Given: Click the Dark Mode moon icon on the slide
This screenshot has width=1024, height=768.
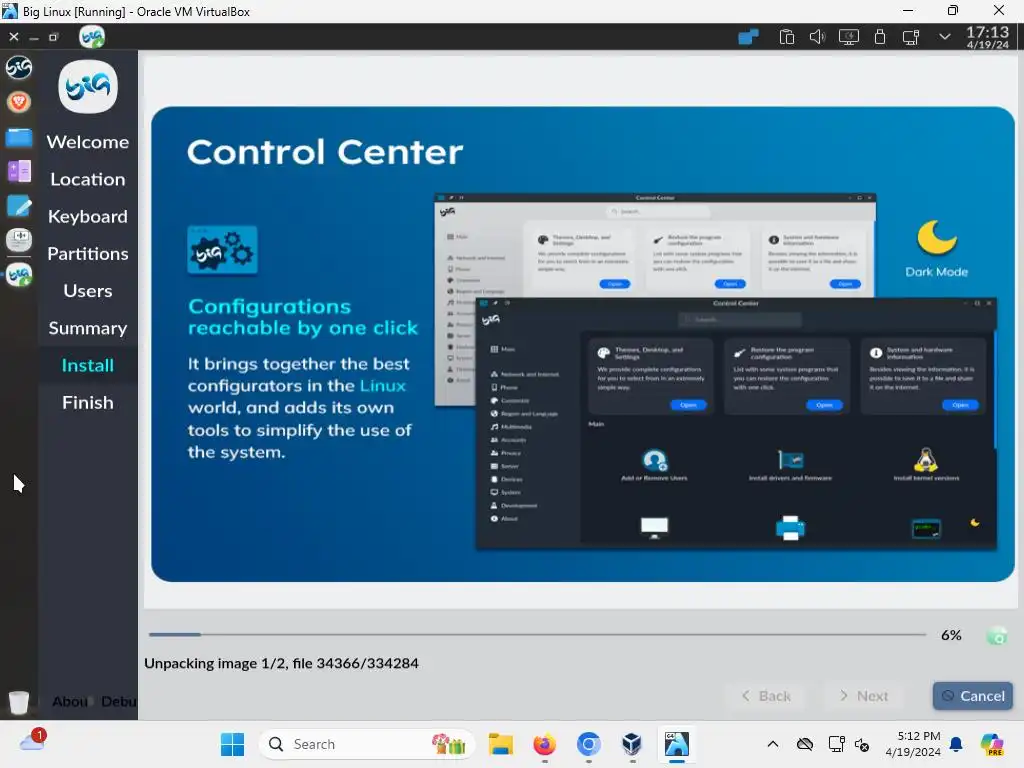Looking at the screenshot, I should 936,237.
